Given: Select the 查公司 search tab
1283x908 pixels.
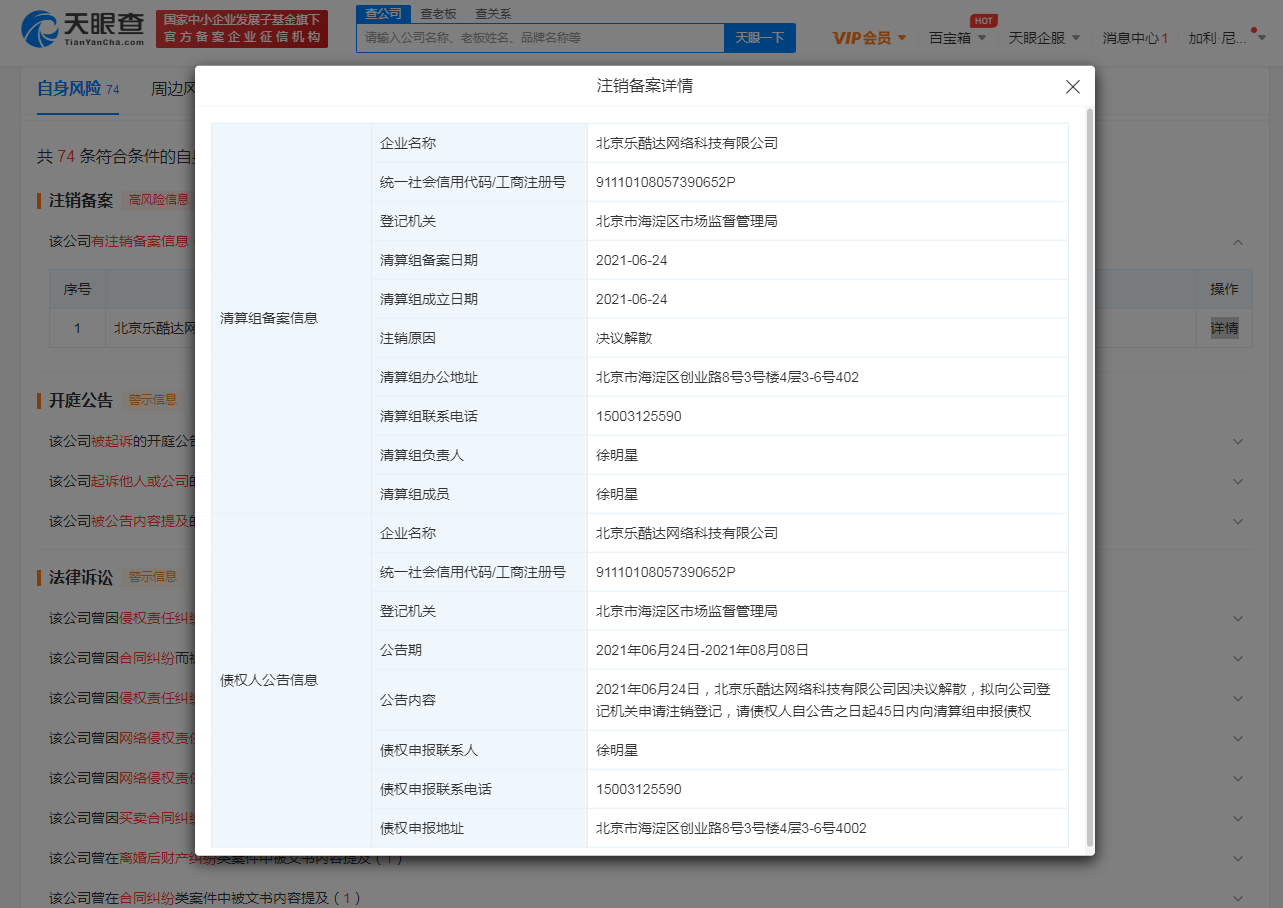Looking at the screenshot, I should coord(383,13).
